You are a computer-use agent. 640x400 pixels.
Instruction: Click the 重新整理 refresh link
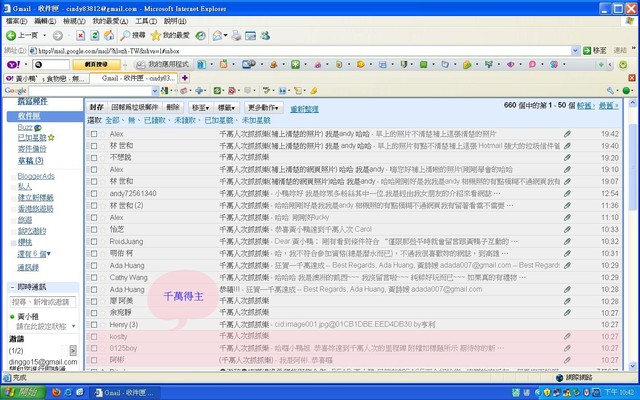click(304, 109)
